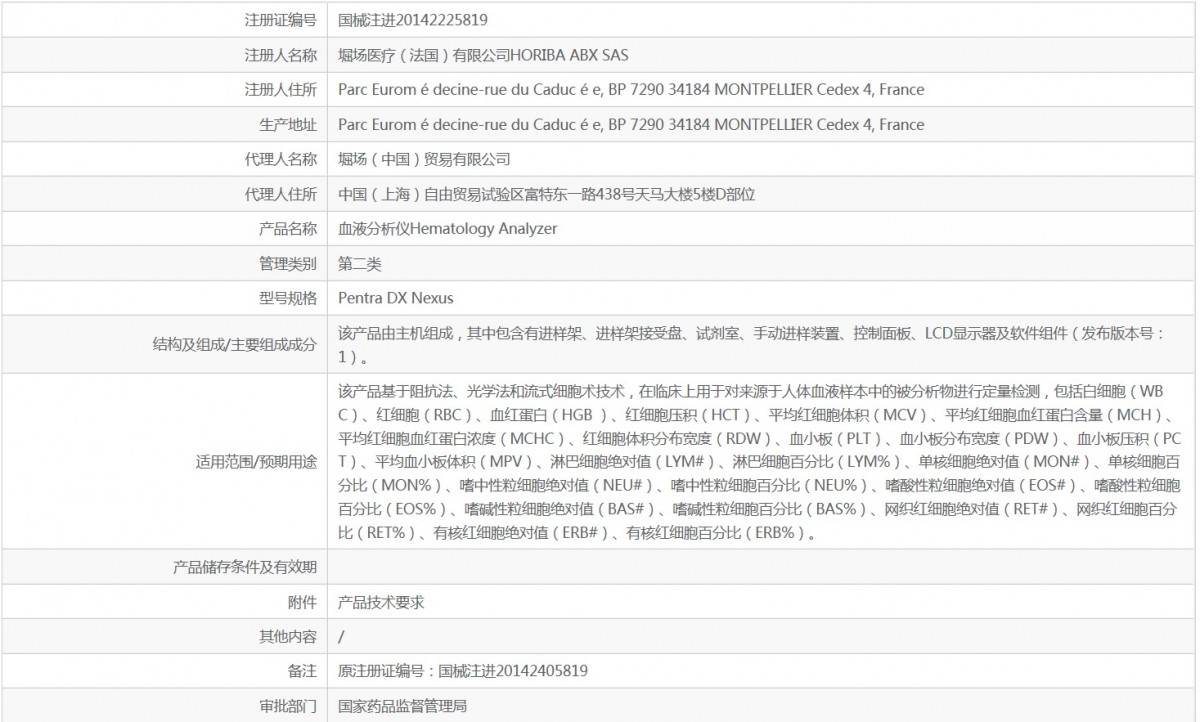Select the 备注 label
This screenshot has height=722, width=1200.
303,671
